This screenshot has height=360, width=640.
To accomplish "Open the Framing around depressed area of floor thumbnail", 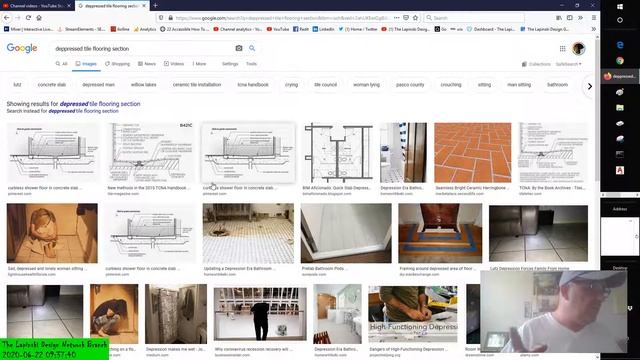I will pos(440,233).
